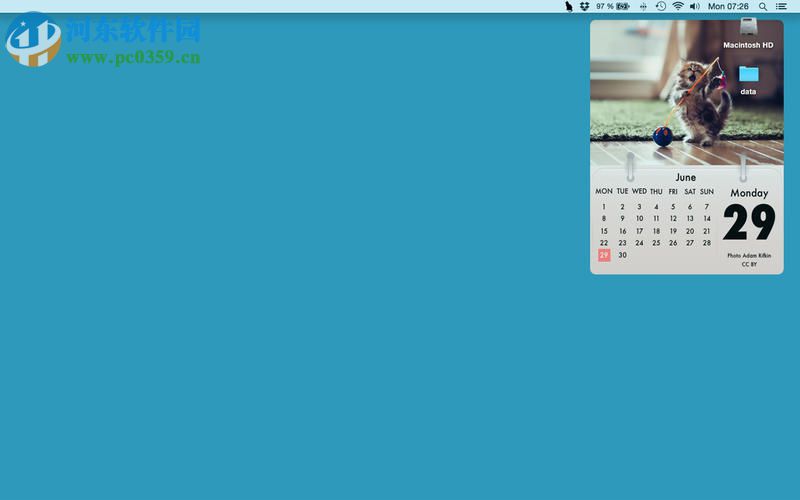The height and width of the screenshot is (500, 800).
Task: Click the CC BY license text
Action: pos(749,264)
